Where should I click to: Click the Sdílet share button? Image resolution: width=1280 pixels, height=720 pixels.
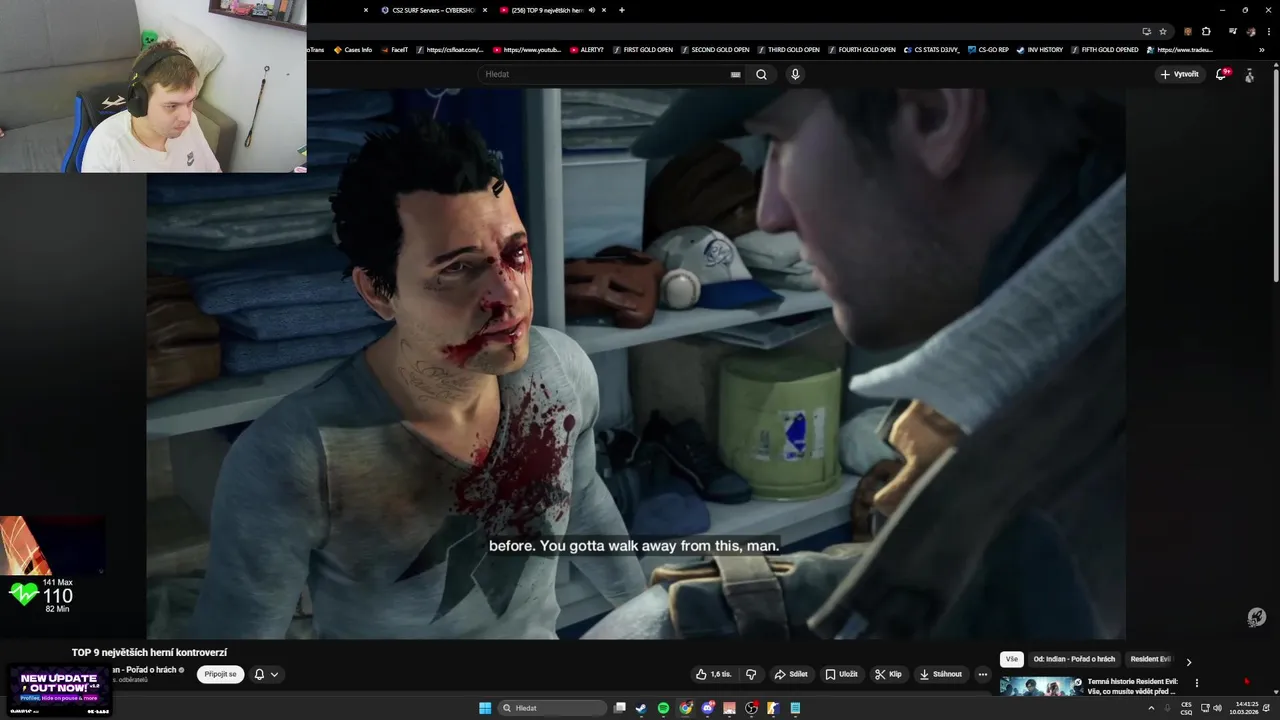791,674
